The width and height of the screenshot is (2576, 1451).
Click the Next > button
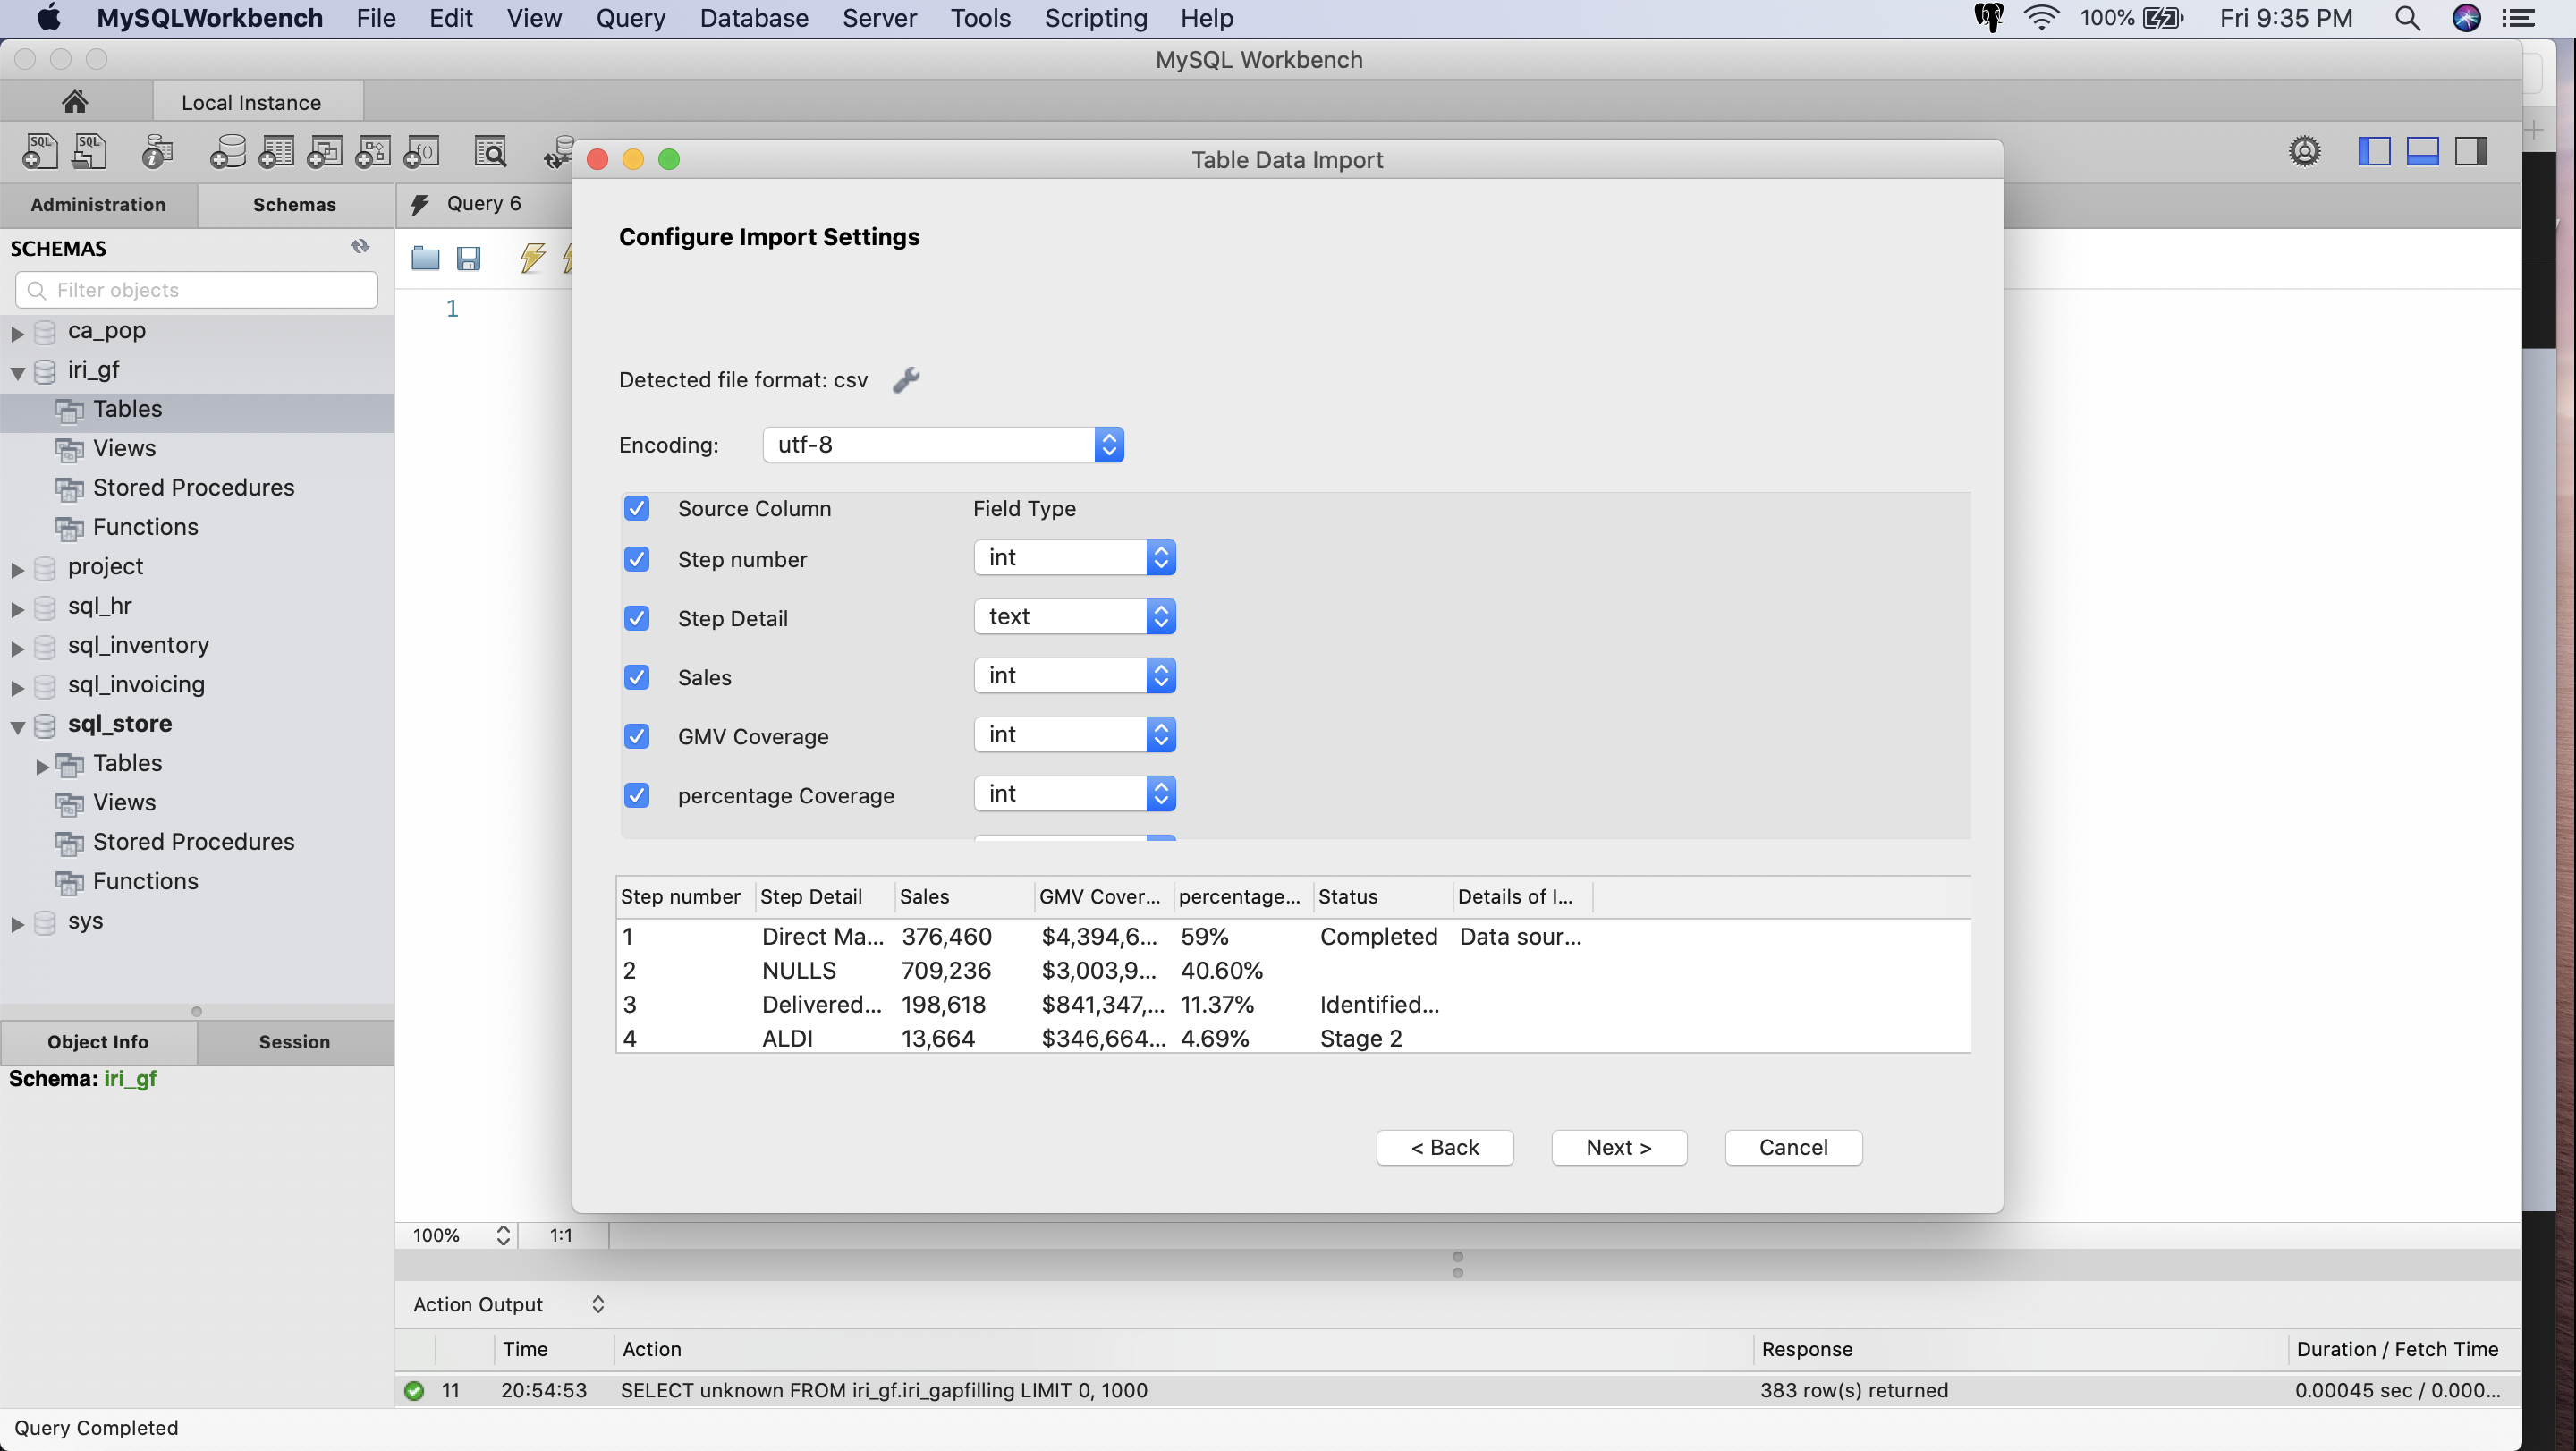click(x=1618, y=1147)
